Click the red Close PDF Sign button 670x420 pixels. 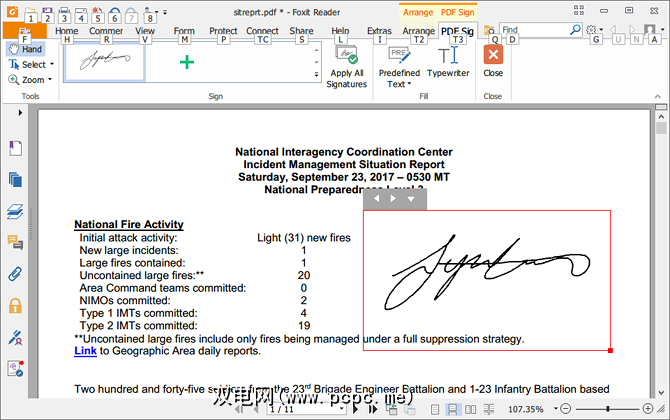point(493,61)
